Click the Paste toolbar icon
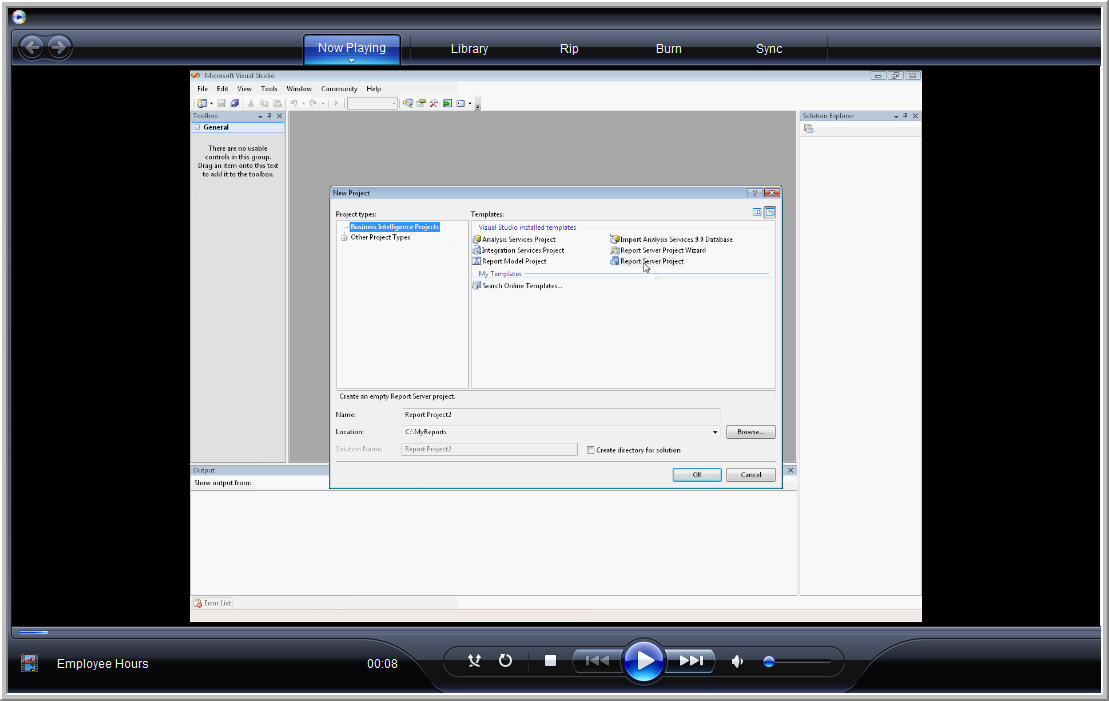 coord(277,103)
